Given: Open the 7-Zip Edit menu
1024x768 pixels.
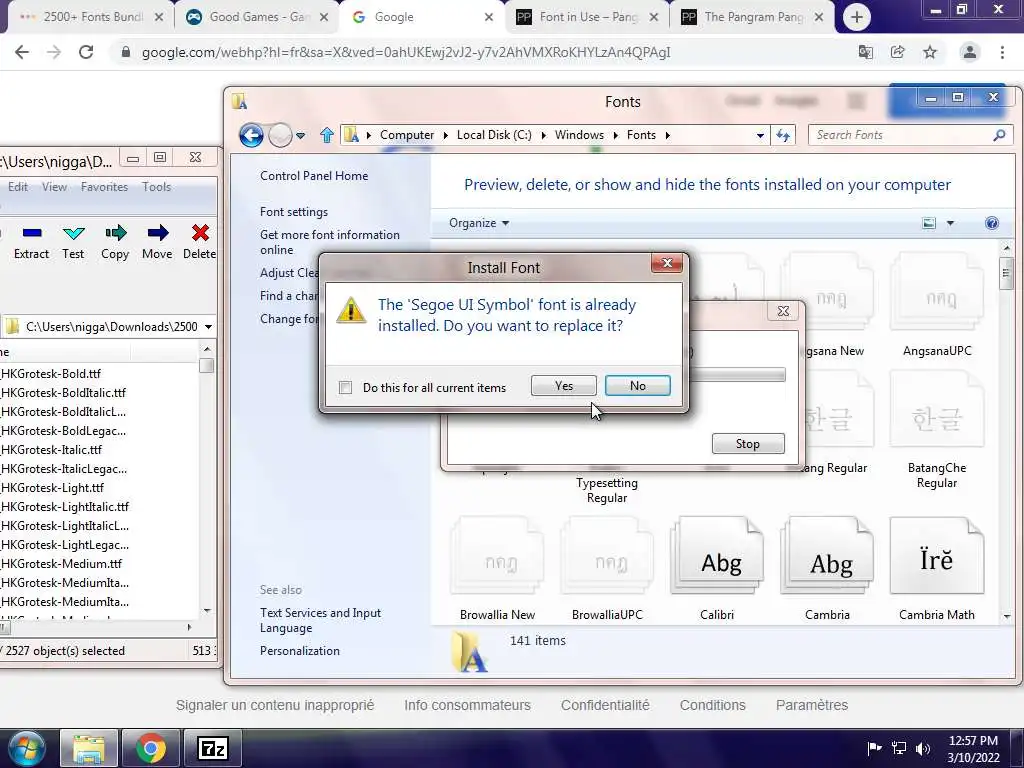Looking at the screenshot, I should point(18,187).
